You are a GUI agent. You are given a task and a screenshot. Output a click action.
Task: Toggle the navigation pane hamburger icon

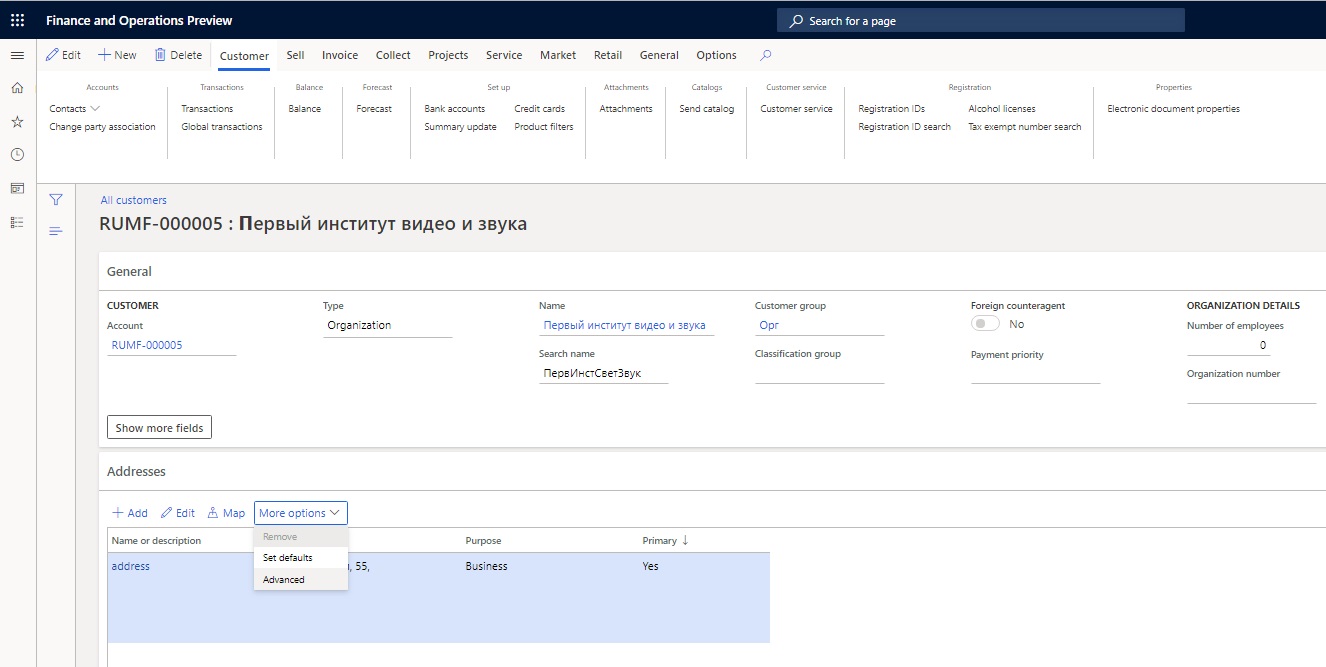[x=16, y=55]
